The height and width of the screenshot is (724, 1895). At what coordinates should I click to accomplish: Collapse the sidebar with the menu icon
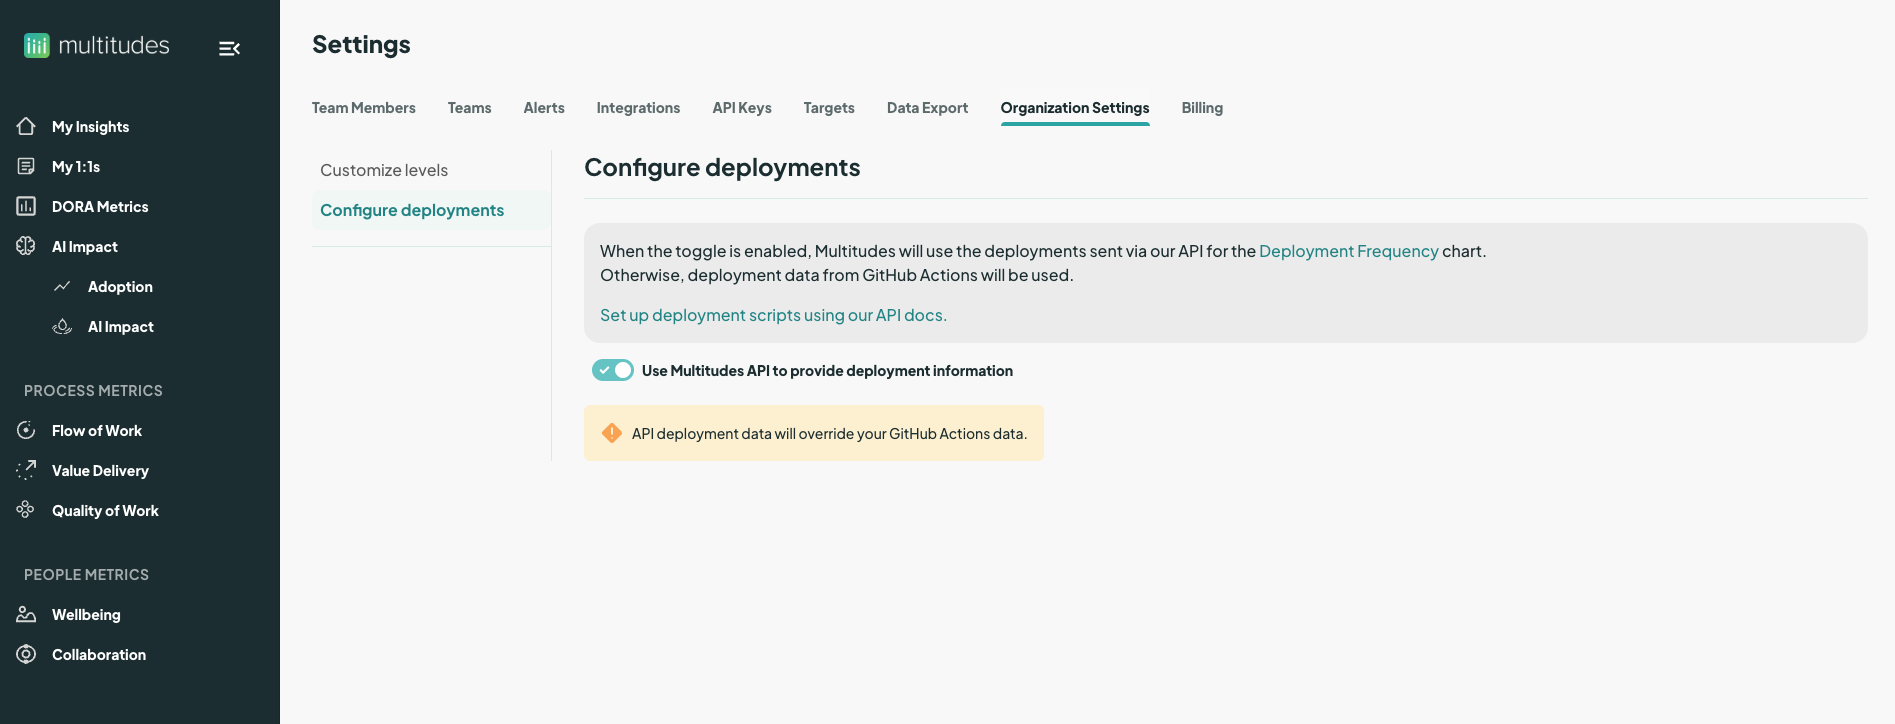pos(229,48)
